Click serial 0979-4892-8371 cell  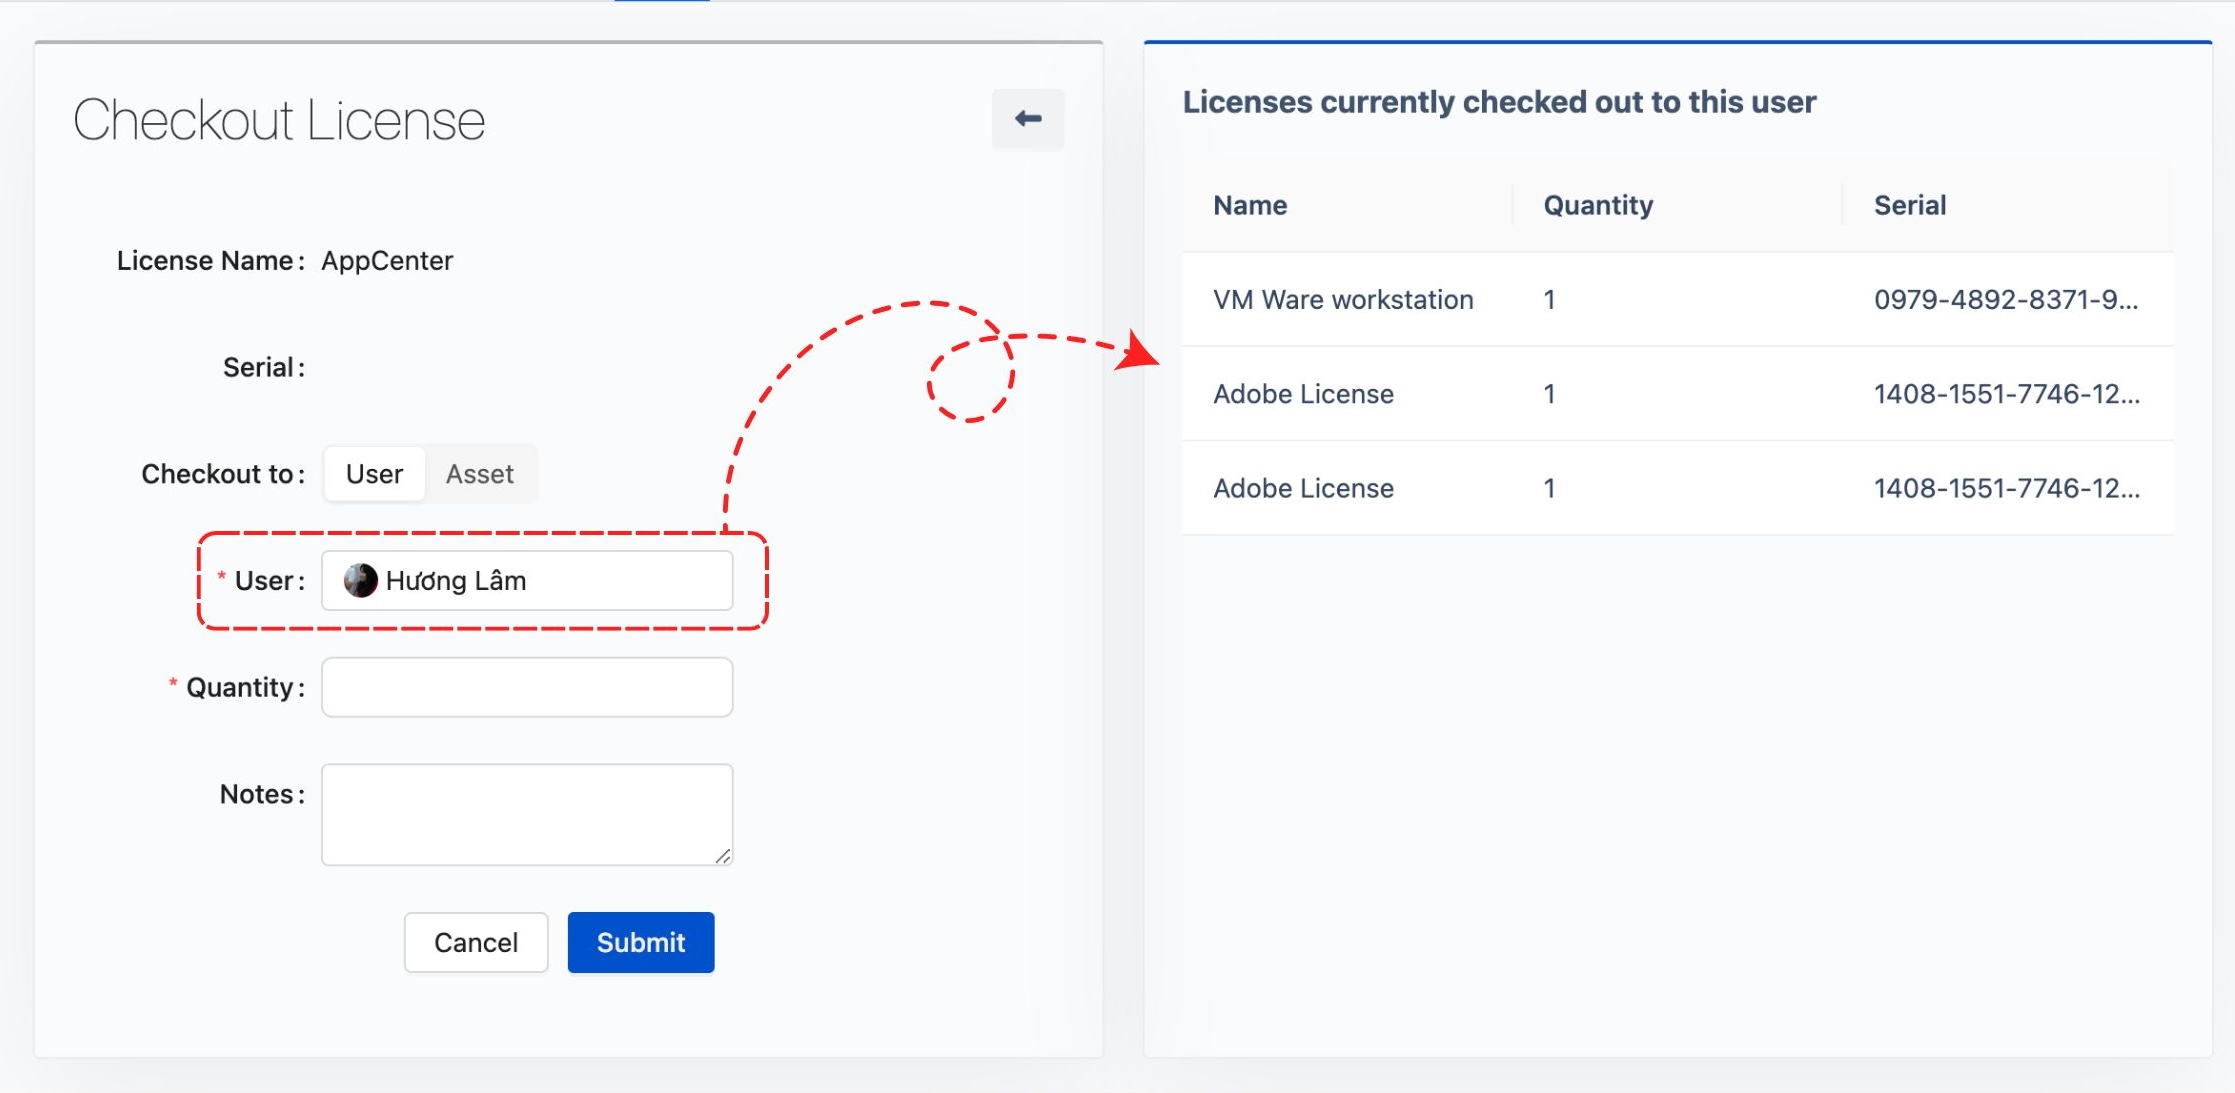[x=2005, y=300]
